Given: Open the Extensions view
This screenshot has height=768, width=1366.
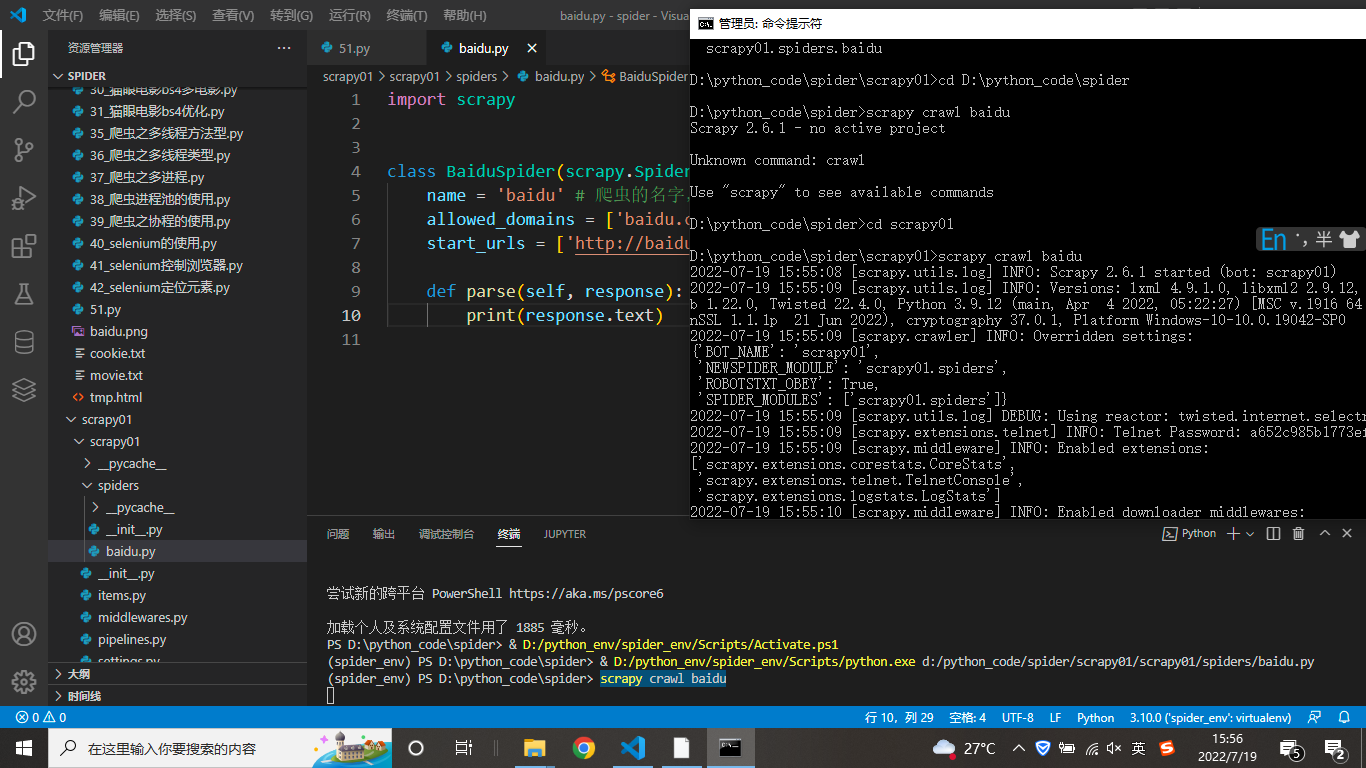Looking at the screenshot, I should 24,246.
